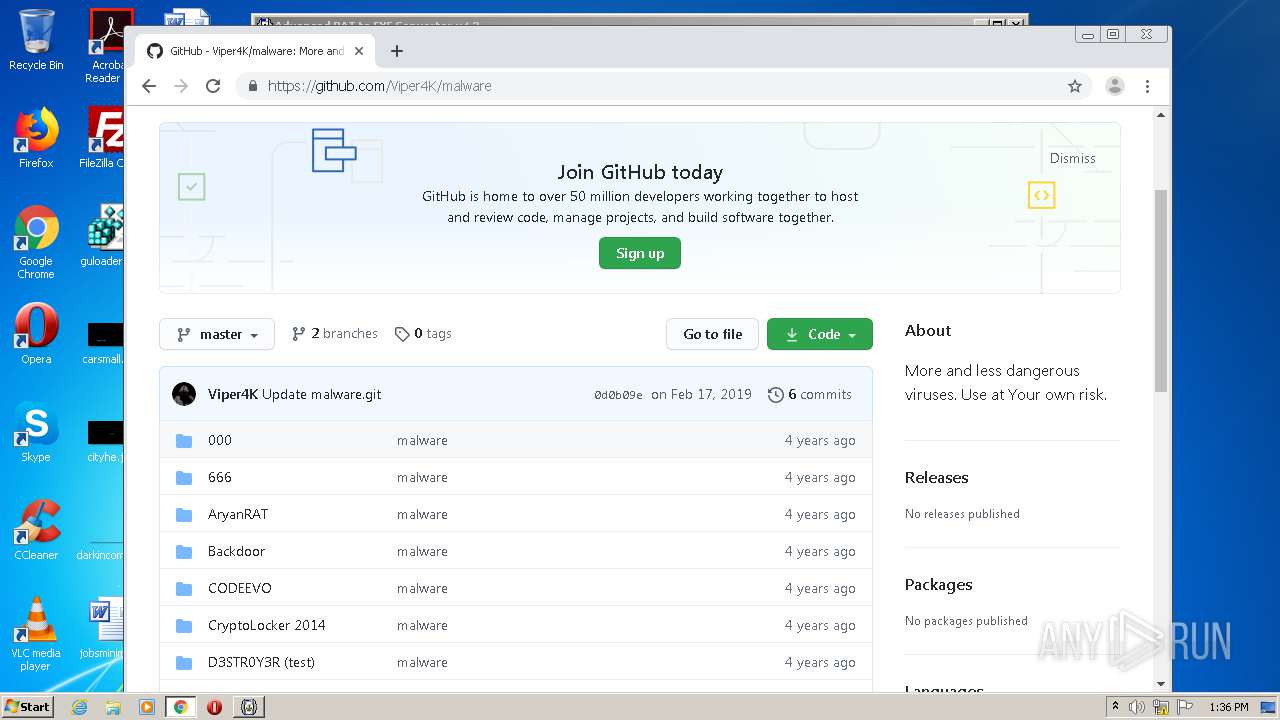
Task: Click the green Sign up button
Action: [640, 253]
